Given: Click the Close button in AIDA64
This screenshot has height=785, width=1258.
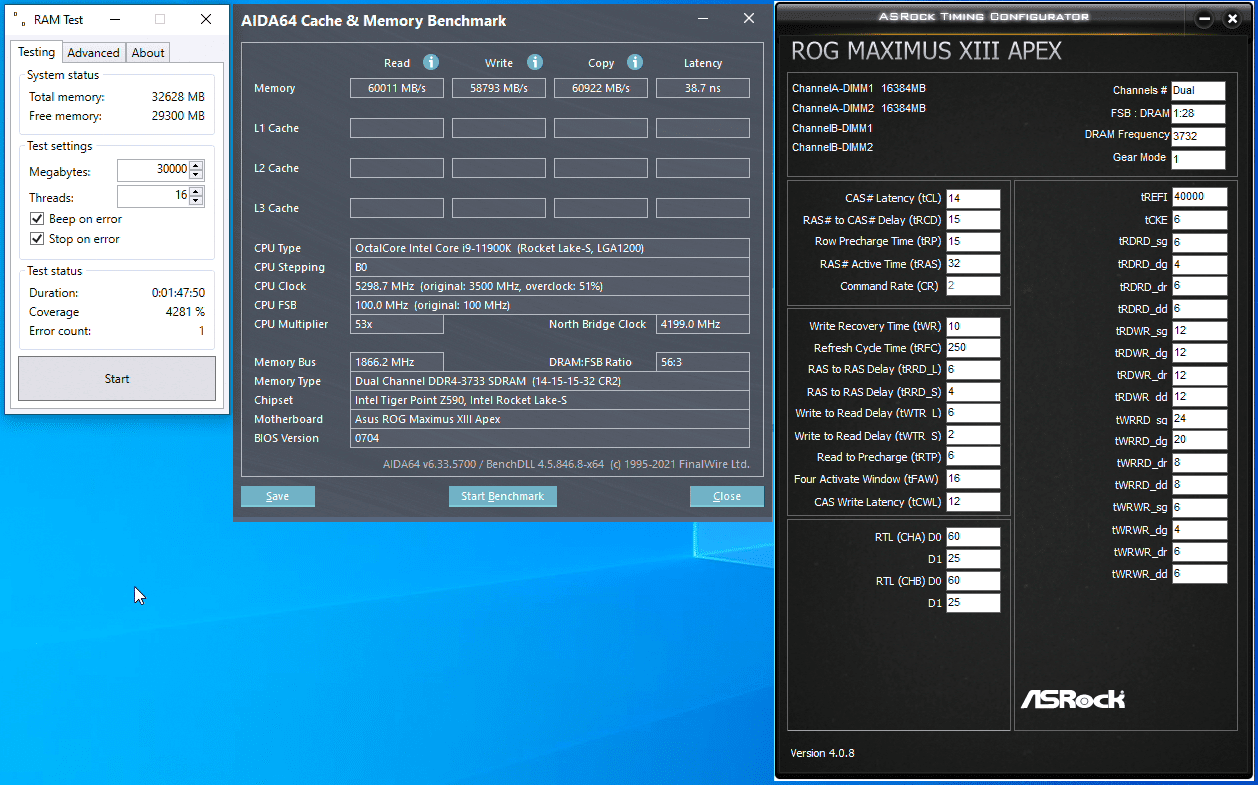Looking at the screenshot, I should [727, 496].
